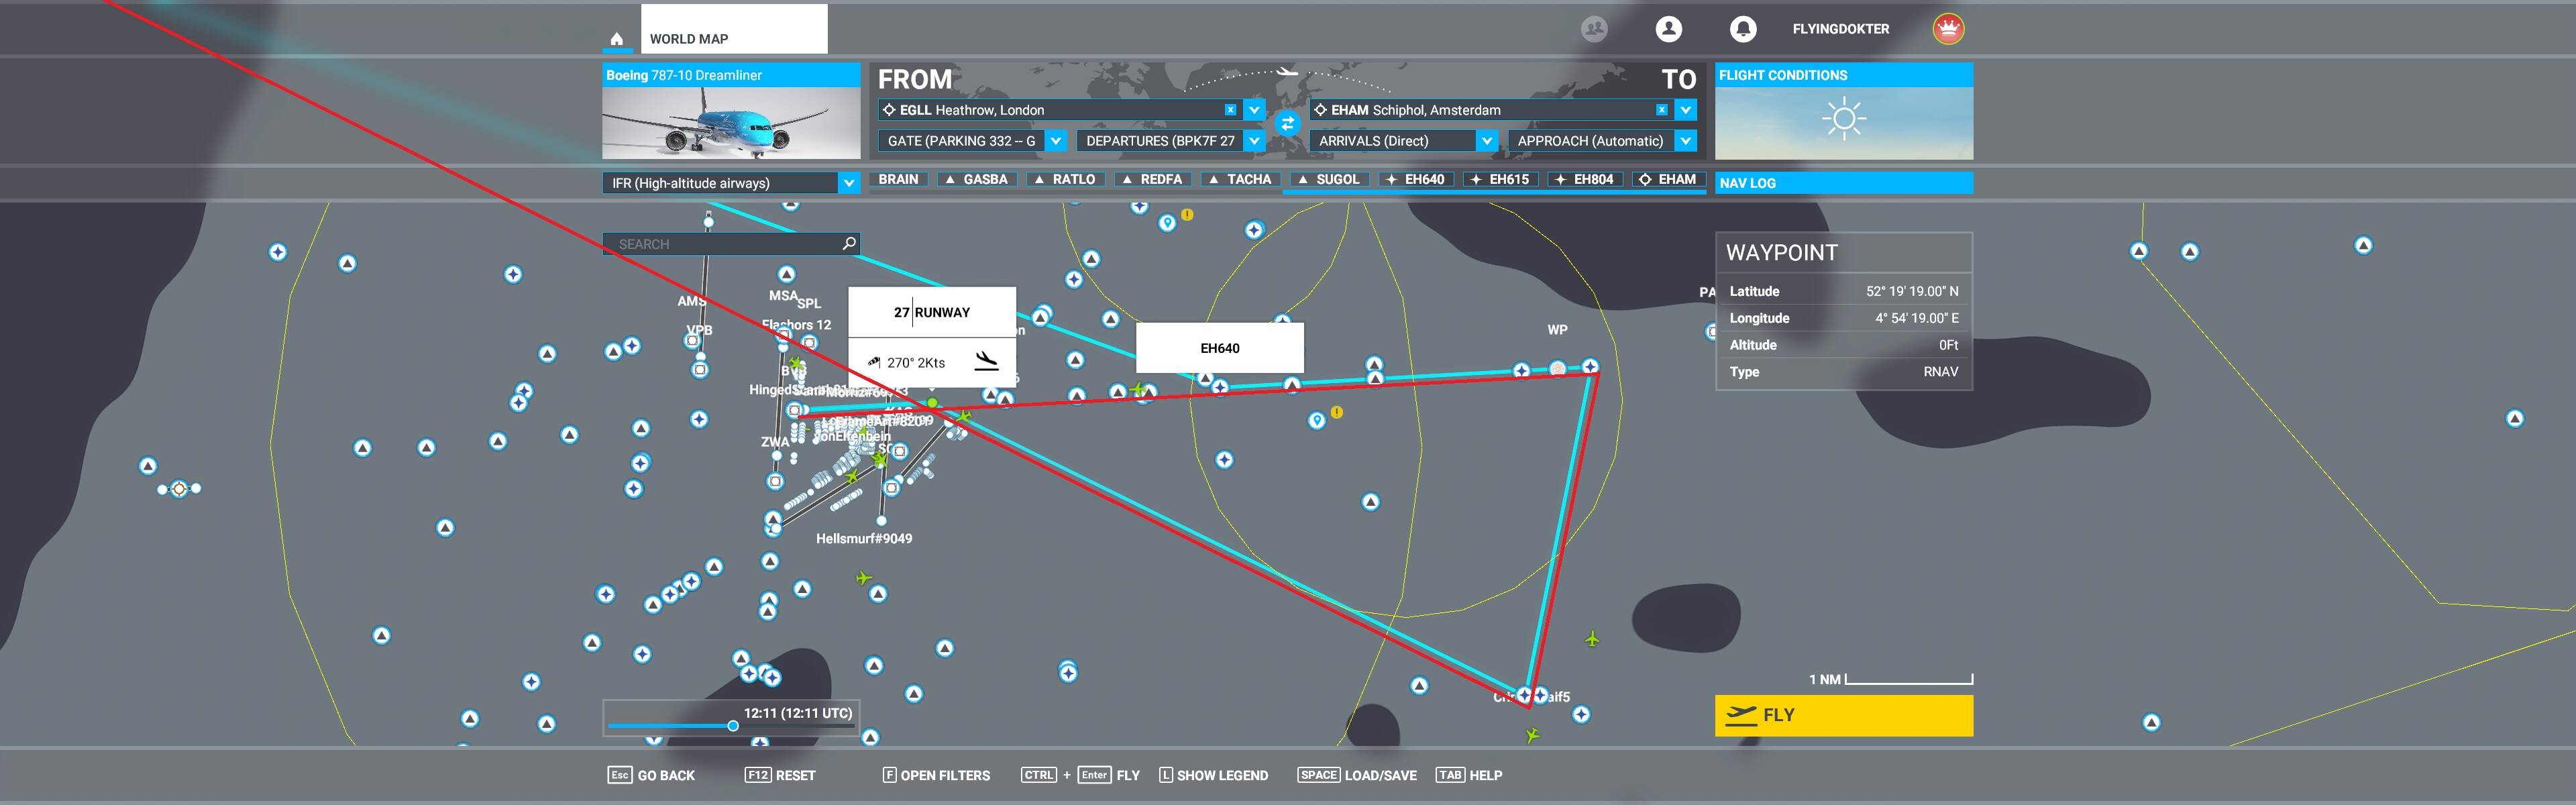Viewport: 2576px width, 805px height.
Task: Expand the APPROACH (Automatic) dropdown
Action: [1685, 141]
